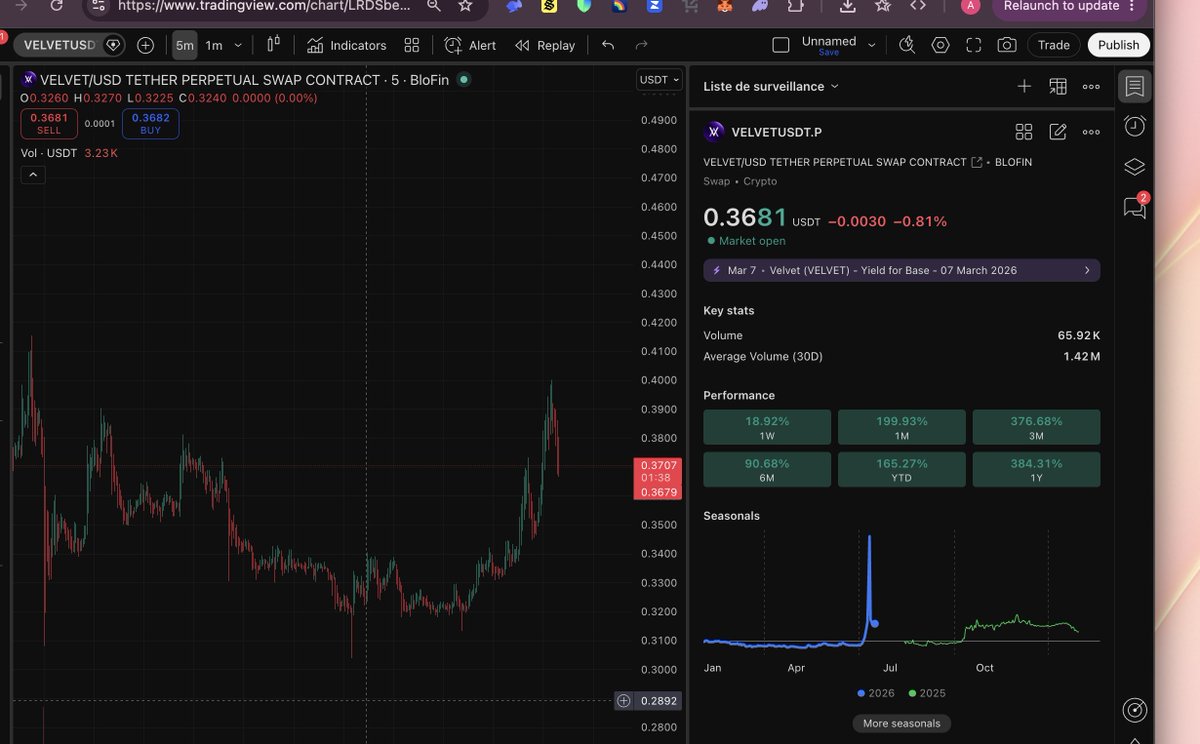The image size is (1200, 744).
Task: Click the Vol · USDT indicator label
Action: (x=50, y=153)
